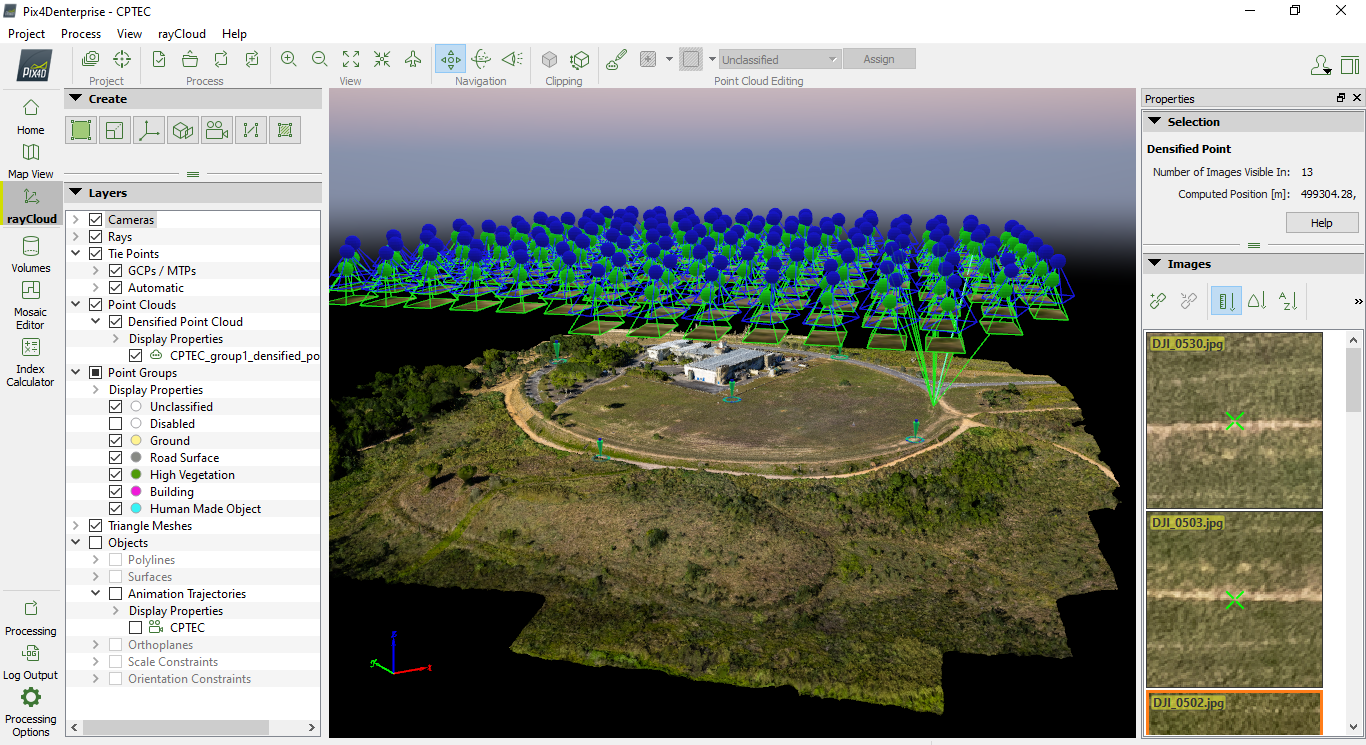Screen dimensions: 1366x745
Task: Select the new video animation camera icon
Action: pos(216,130)
